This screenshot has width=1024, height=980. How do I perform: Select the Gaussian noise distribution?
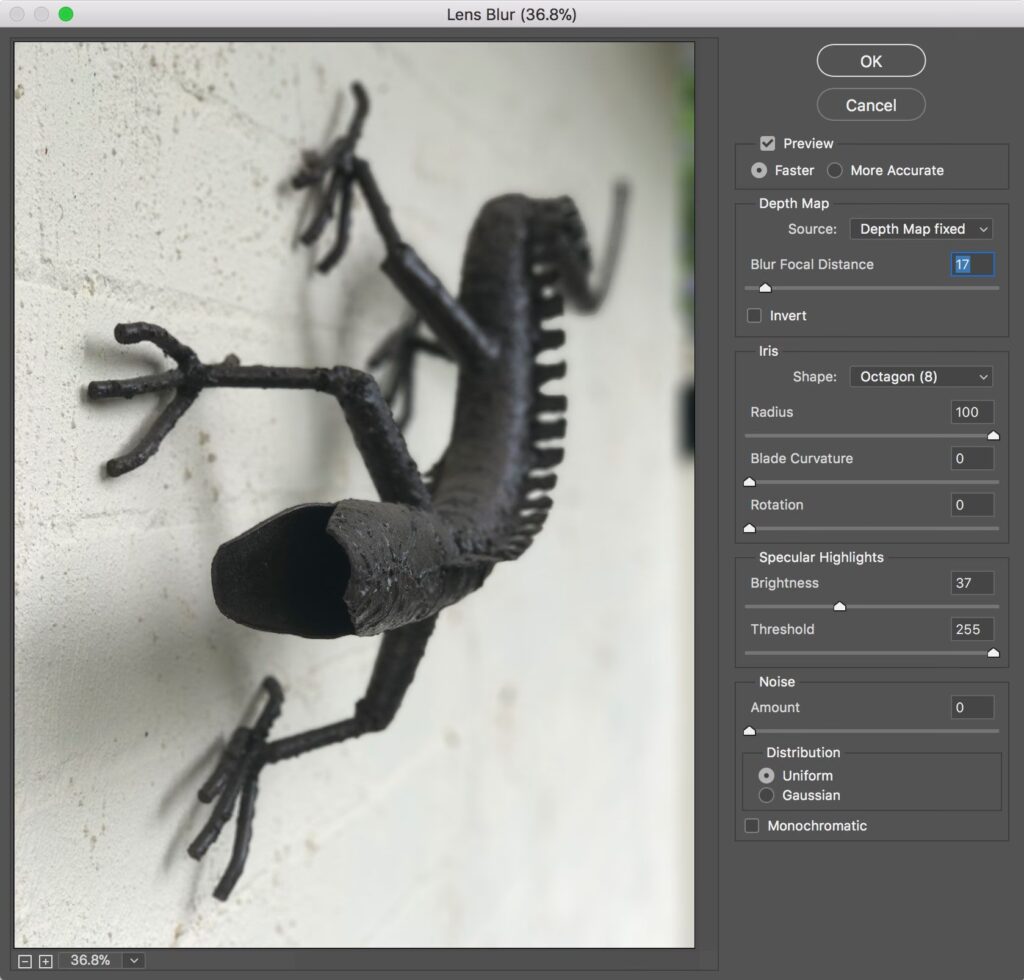[x=767, y=796]
